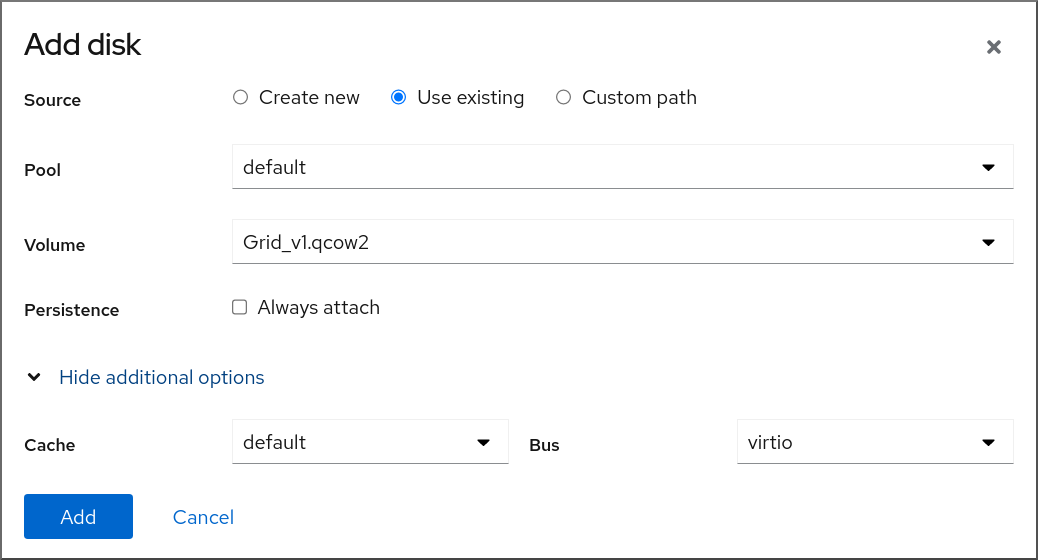Collapse options using the chevron icon
The image size is (1038, 560).
click(34, 378)
